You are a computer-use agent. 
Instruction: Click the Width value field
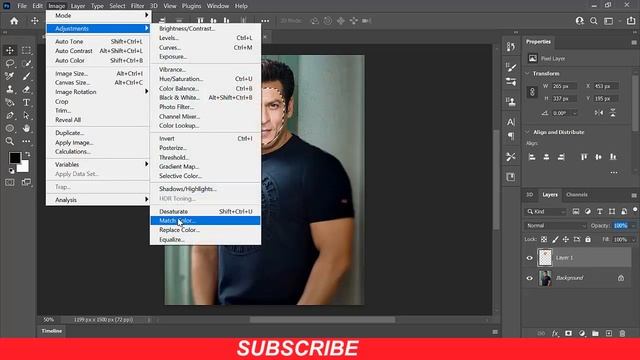click(x=564, y=87)
